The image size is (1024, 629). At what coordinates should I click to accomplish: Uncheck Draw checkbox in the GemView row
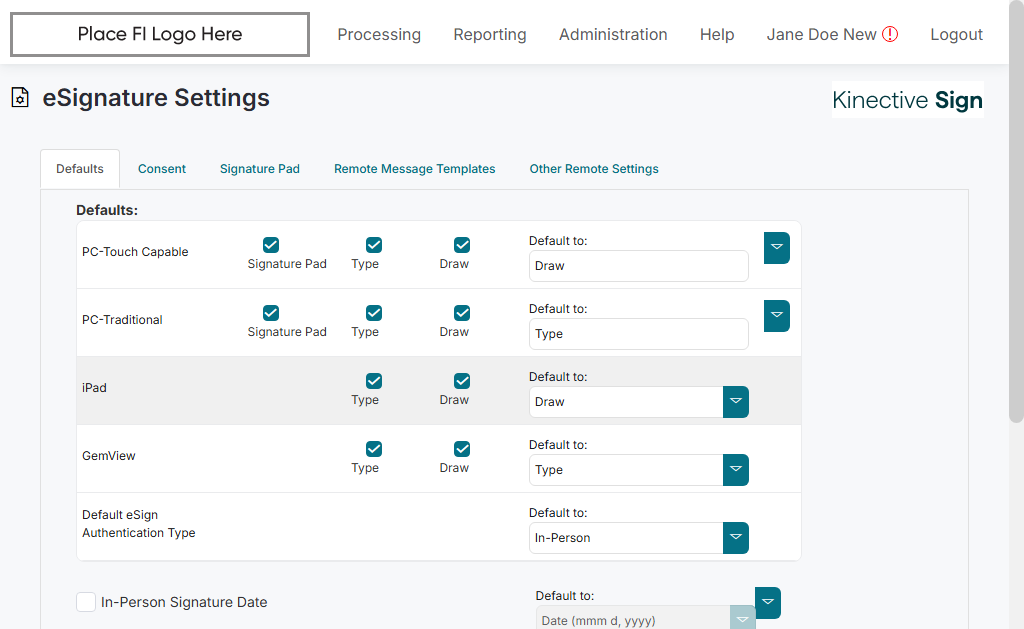[x=462, y=449]
